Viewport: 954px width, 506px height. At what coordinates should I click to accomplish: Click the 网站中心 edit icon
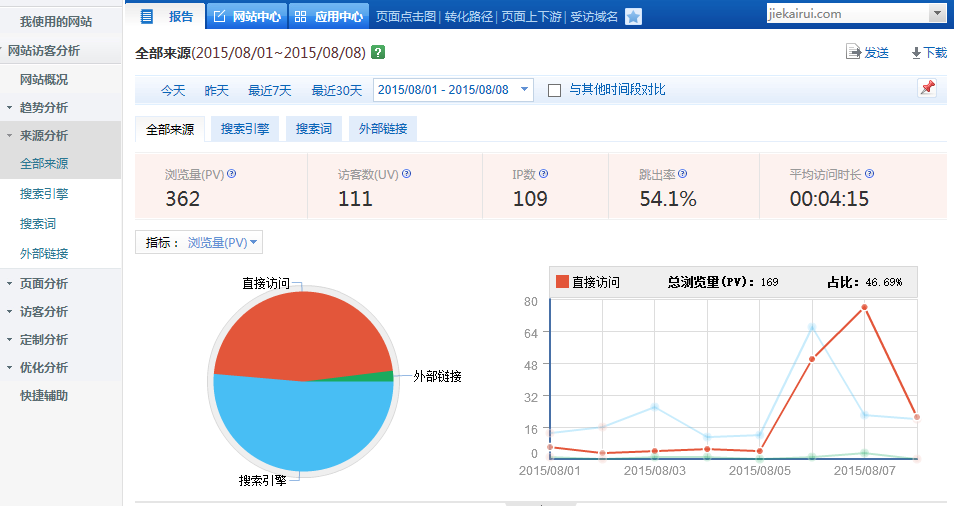(220, 16)
